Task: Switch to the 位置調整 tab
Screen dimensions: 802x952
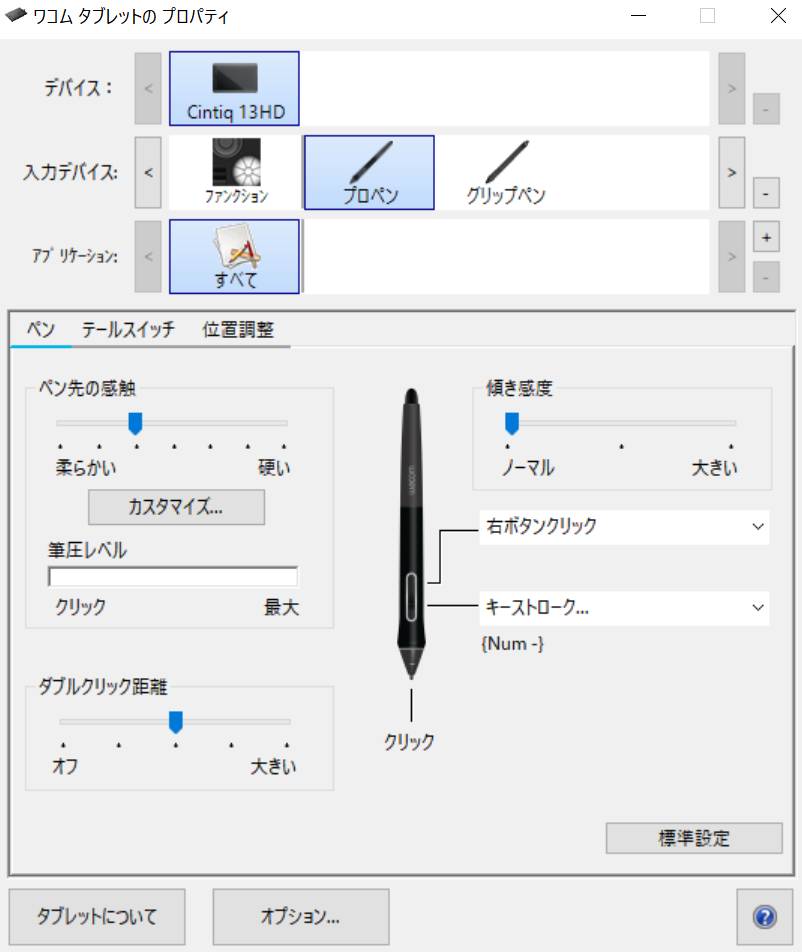Action: (238, 330)
